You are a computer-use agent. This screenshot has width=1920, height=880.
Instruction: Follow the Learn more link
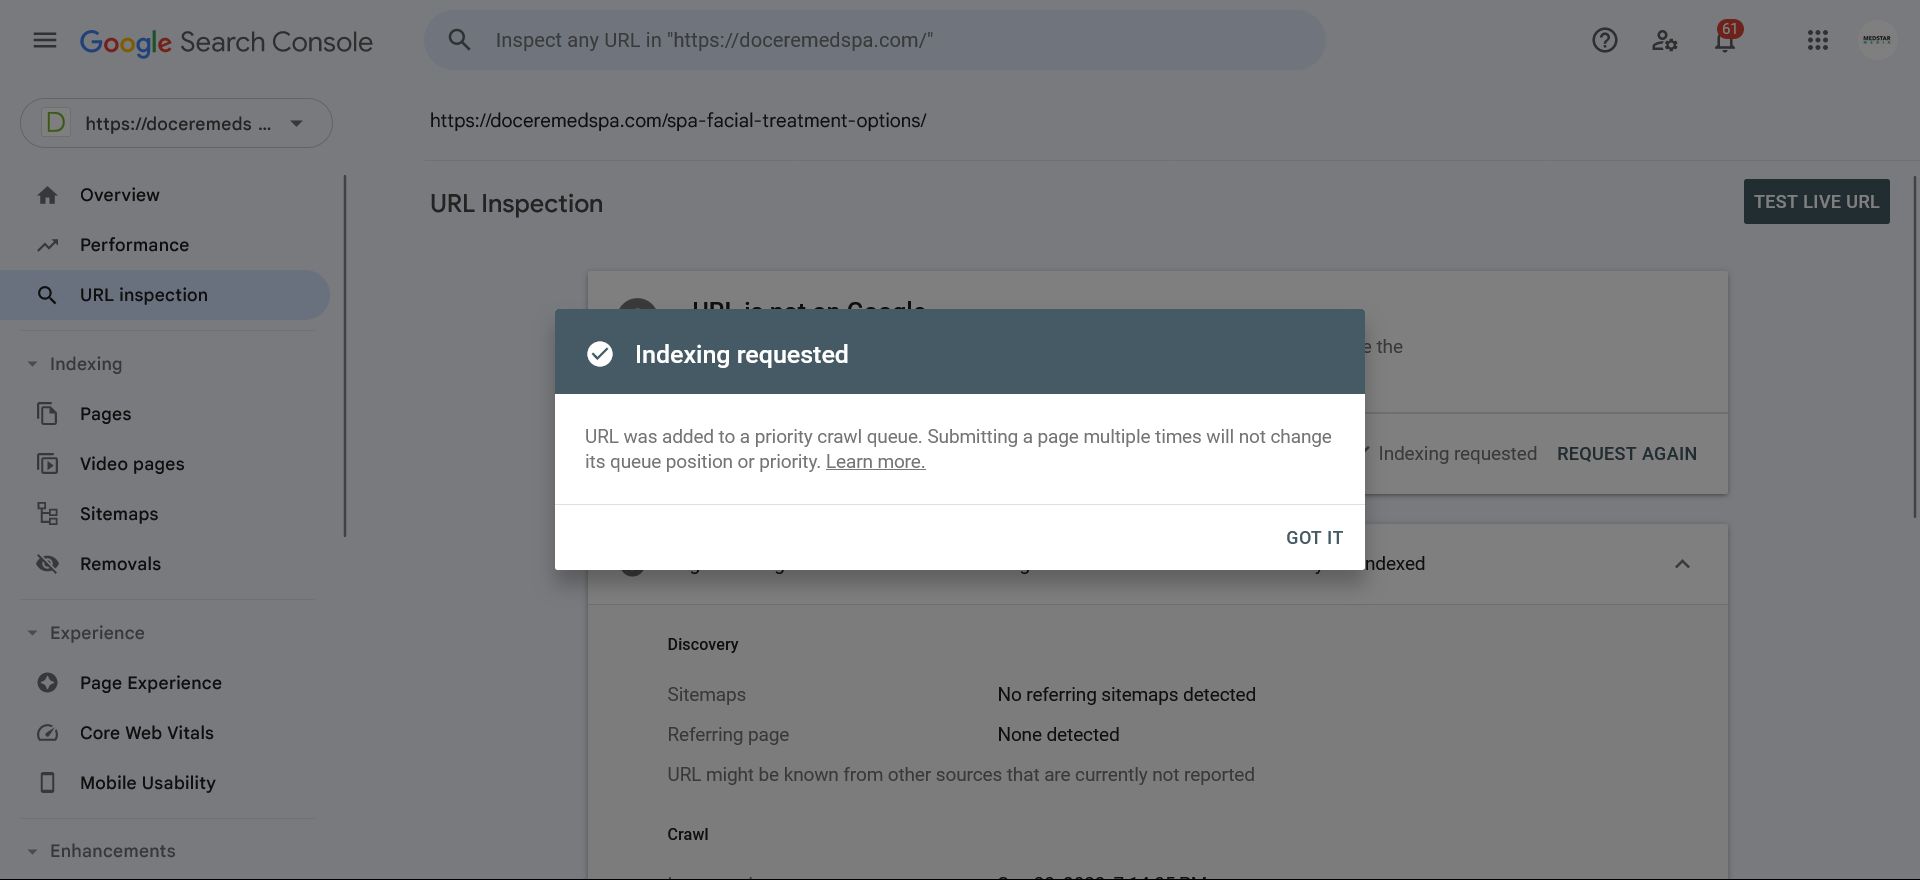pos(875,462)
